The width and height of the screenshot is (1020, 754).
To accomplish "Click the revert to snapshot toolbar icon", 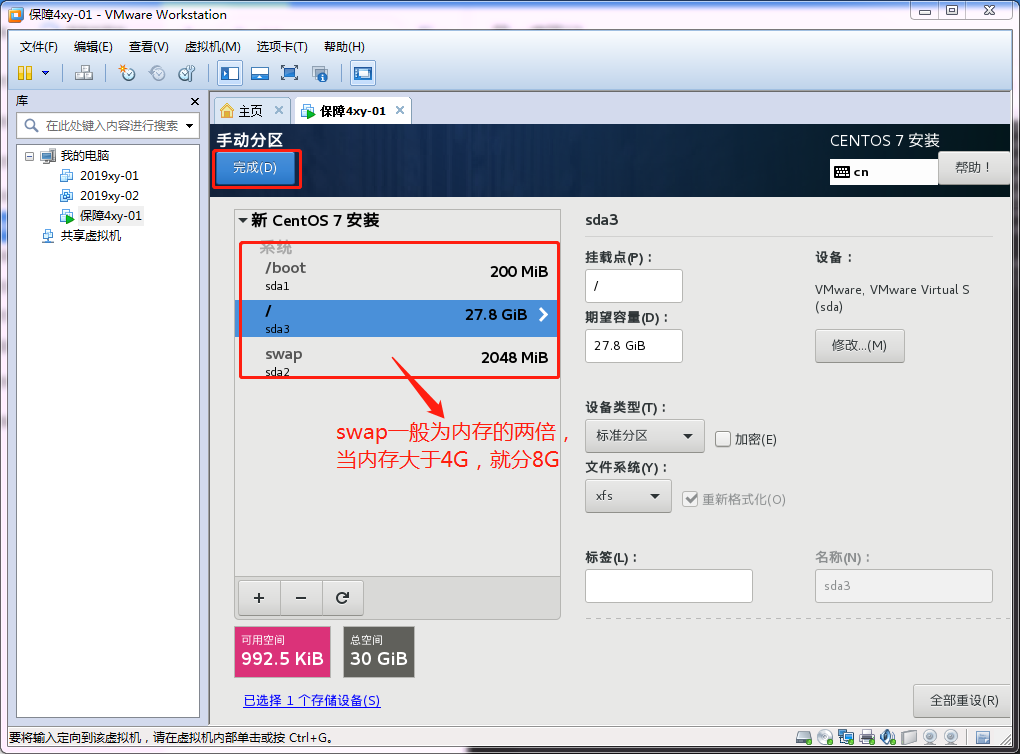I will [x=157, y=73].
